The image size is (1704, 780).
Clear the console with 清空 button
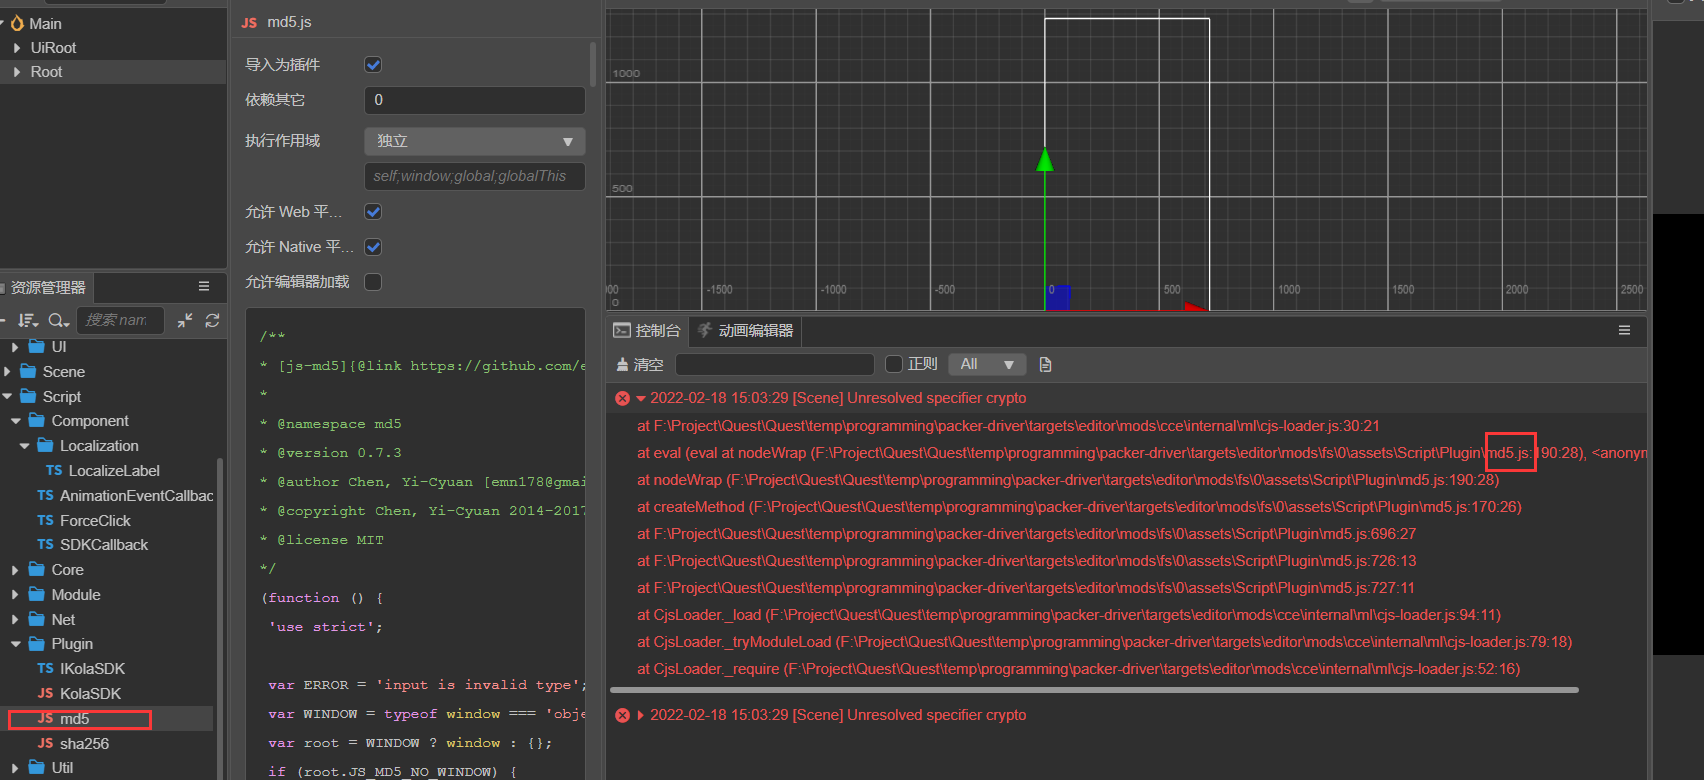(x=640, y=364)
